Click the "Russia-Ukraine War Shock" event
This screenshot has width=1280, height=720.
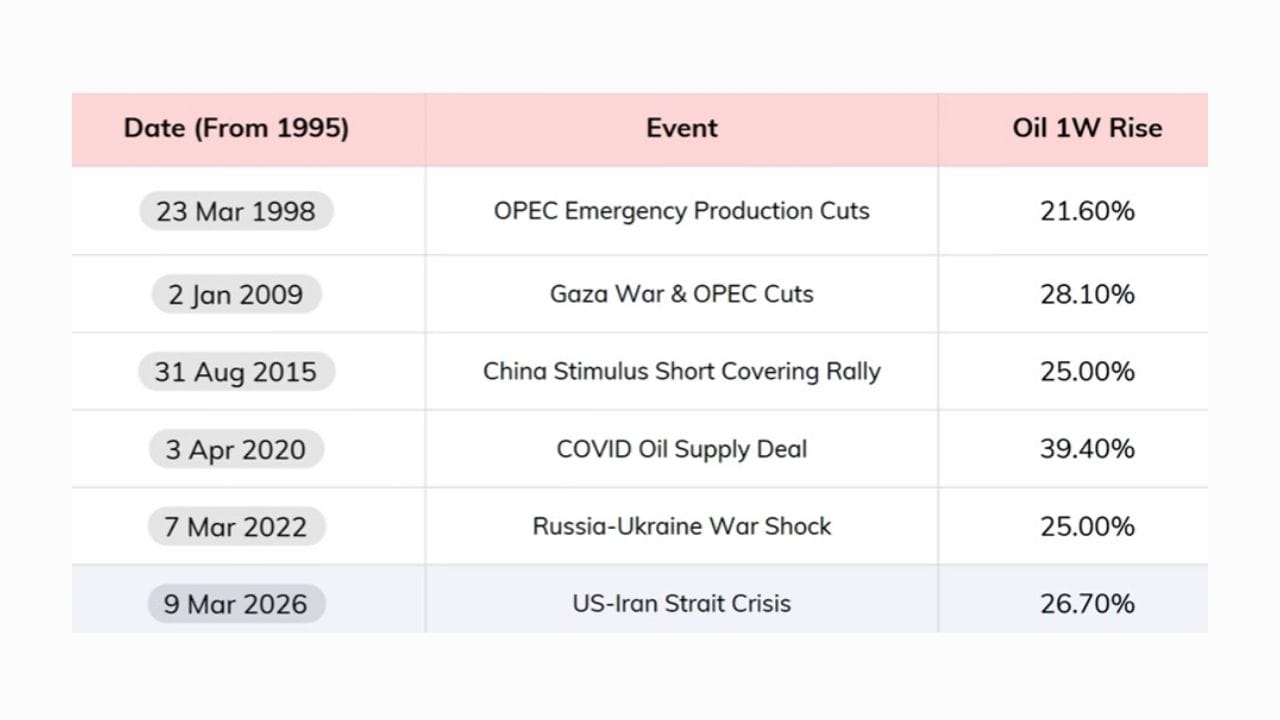tap(682, 526)
